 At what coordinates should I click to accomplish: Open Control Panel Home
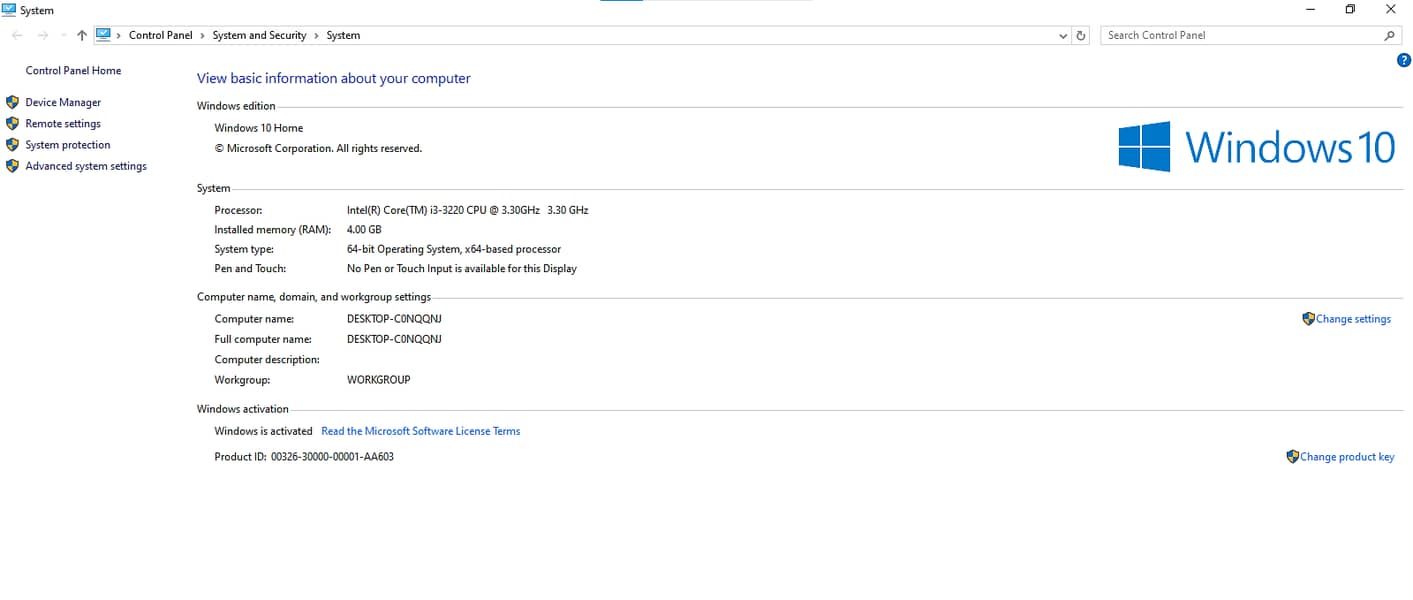click(73, 71)
